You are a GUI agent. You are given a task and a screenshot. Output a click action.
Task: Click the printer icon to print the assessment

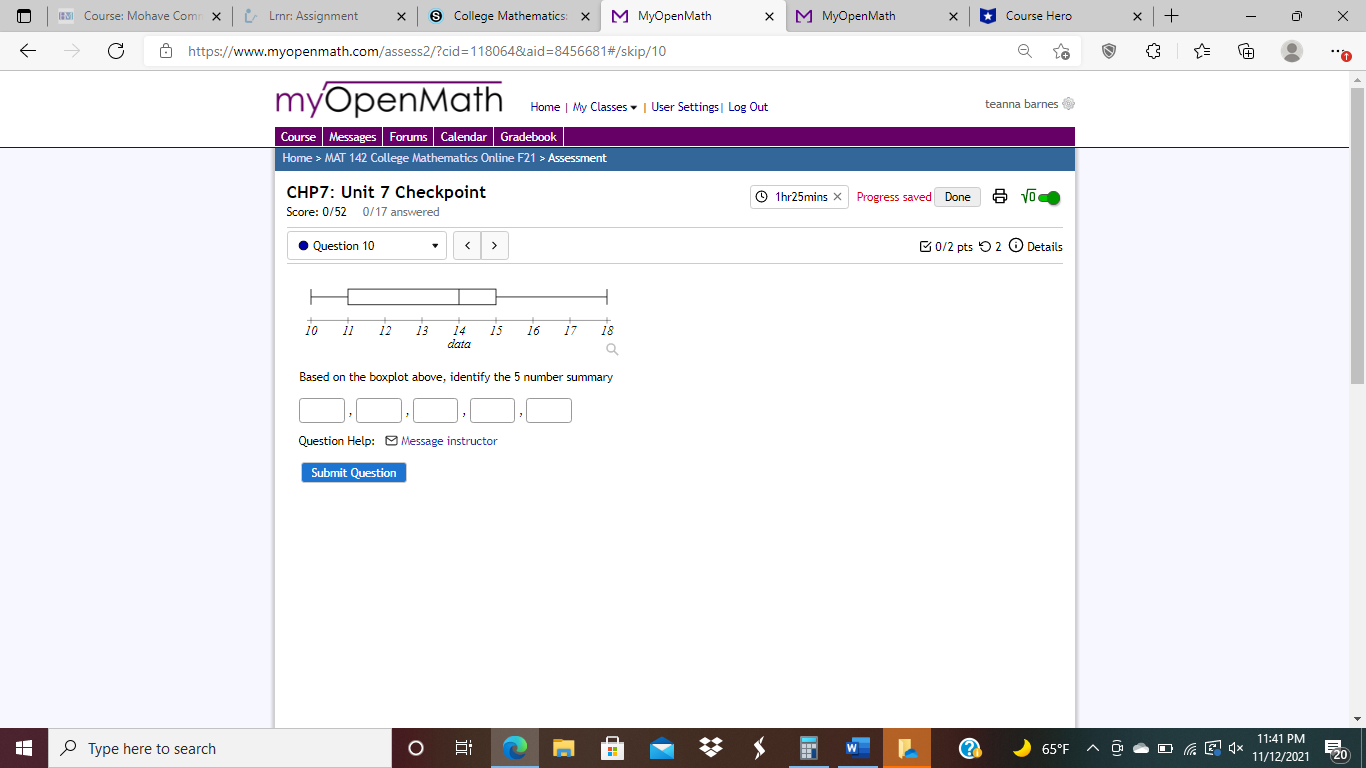click(1000, 197)
